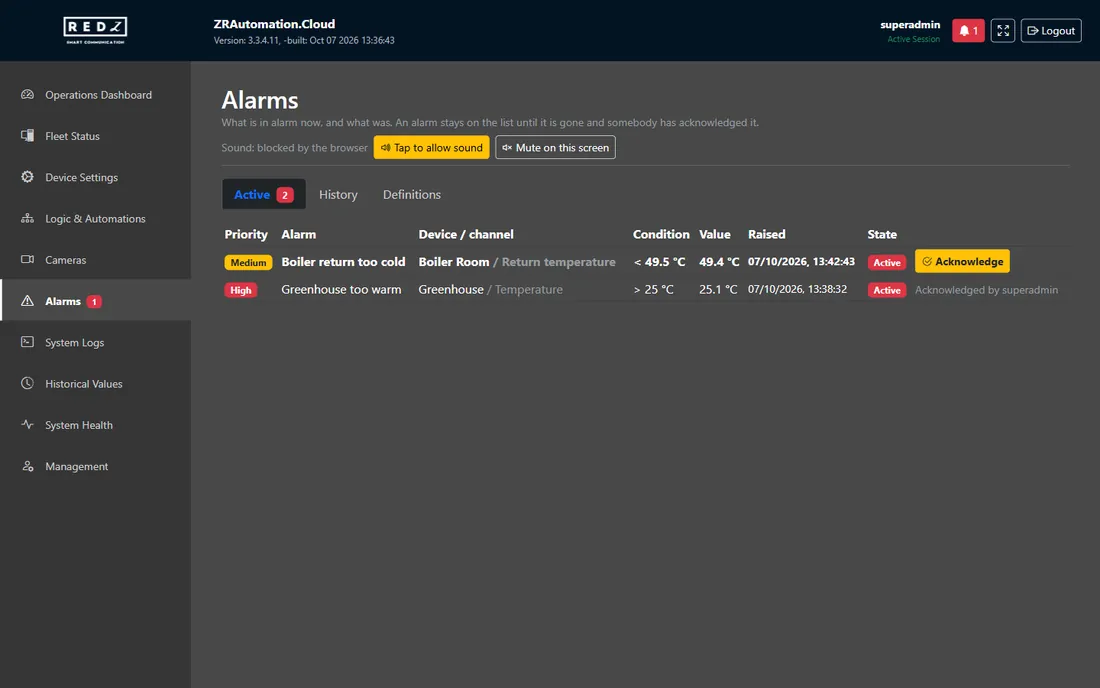Viewport: 1100px width, 688px height.
Task: Click the superadmin username
Action: (x=910, y=25)
